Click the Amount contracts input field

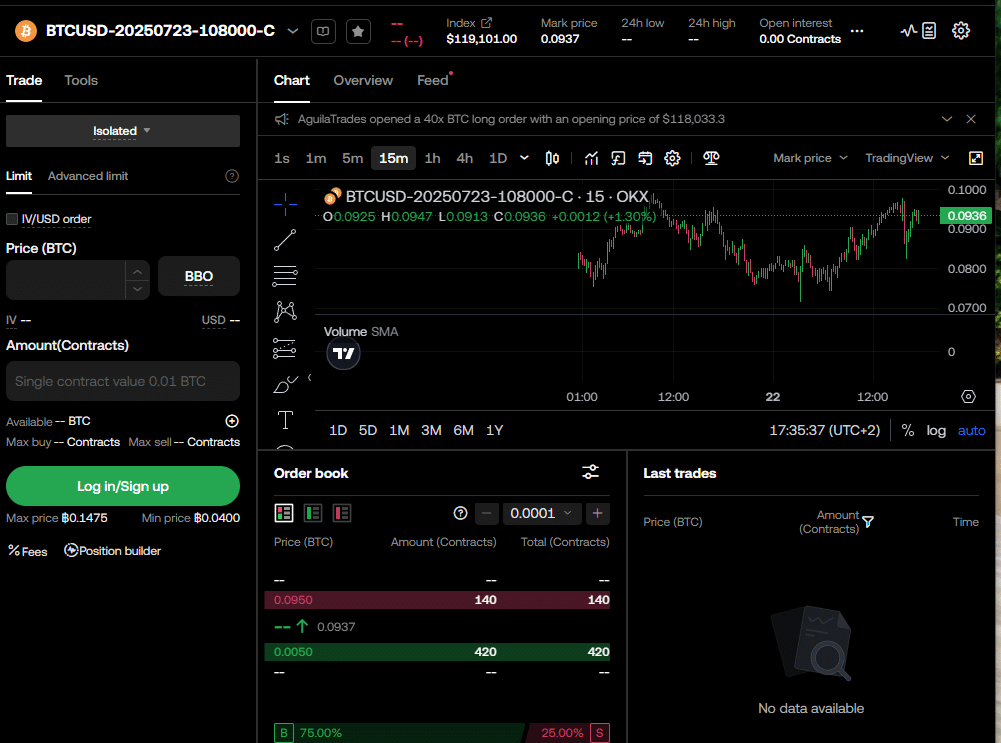[x=123, y=381]
